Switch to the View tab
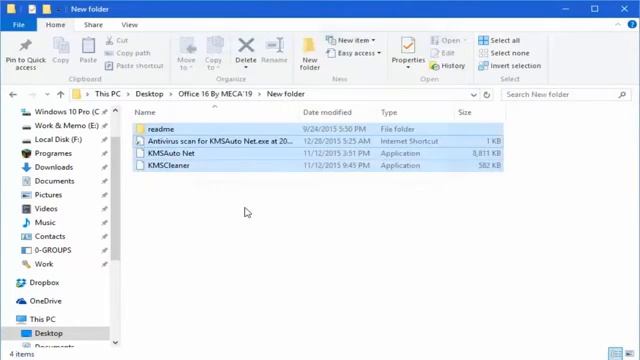The height and width of the screenshot is (360, 640). [x=129, y=25]
